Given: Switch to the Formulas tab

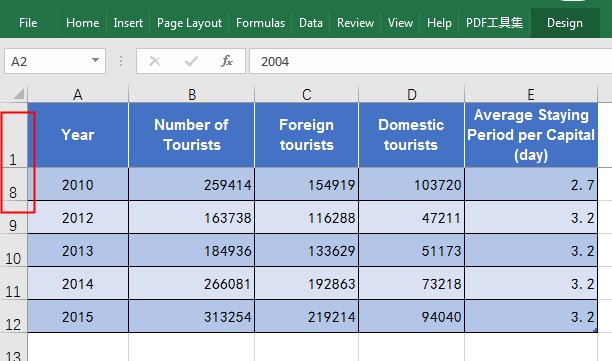Looking at the screenshot, I should [260, 23].
